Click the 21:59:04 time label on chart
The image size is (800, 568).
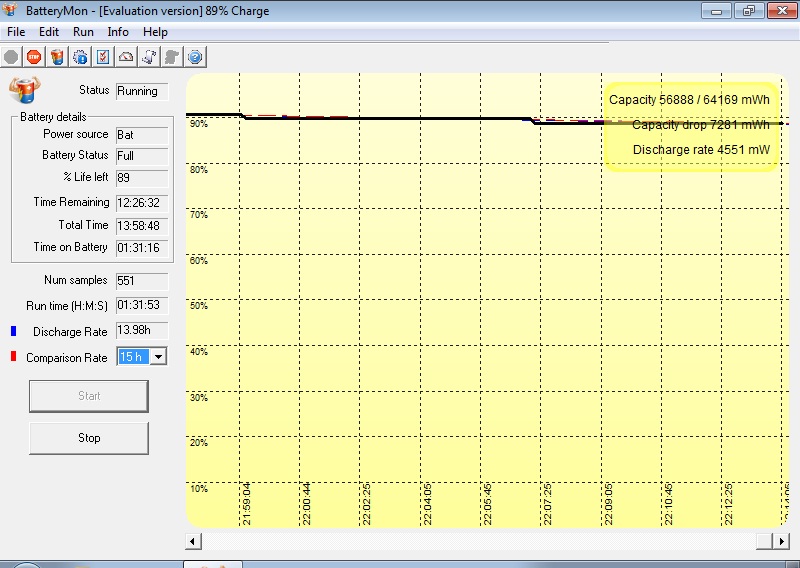tap(247, 504)
